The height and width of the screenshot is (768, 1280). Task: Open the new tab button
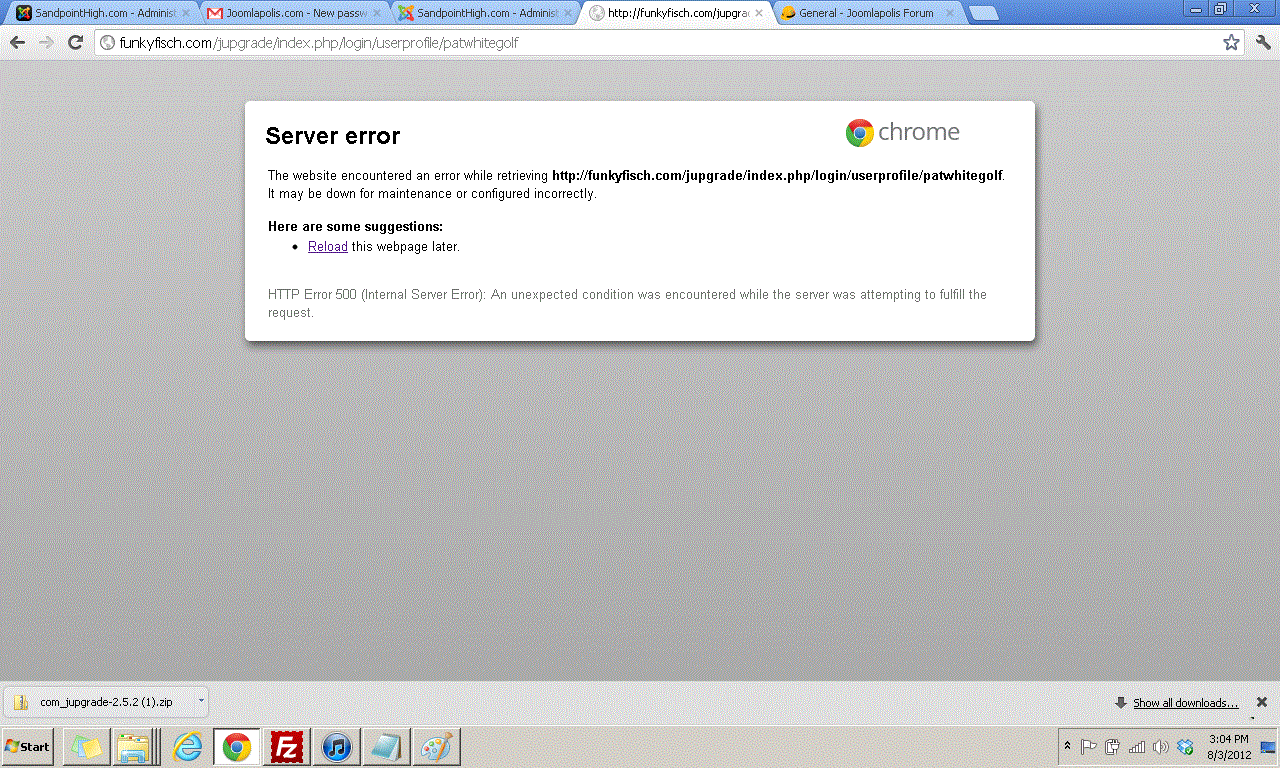tap(983, 13)
